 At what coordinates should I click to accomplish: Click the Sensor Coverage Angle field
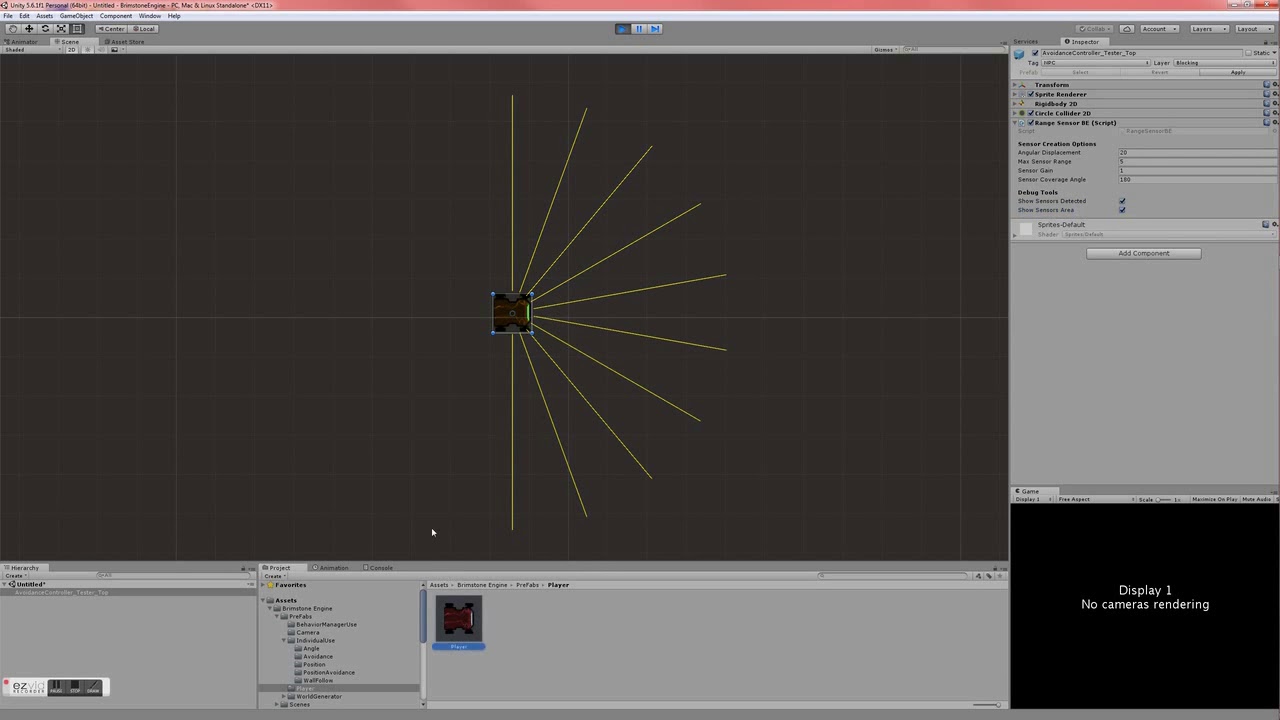point(1197,179)
